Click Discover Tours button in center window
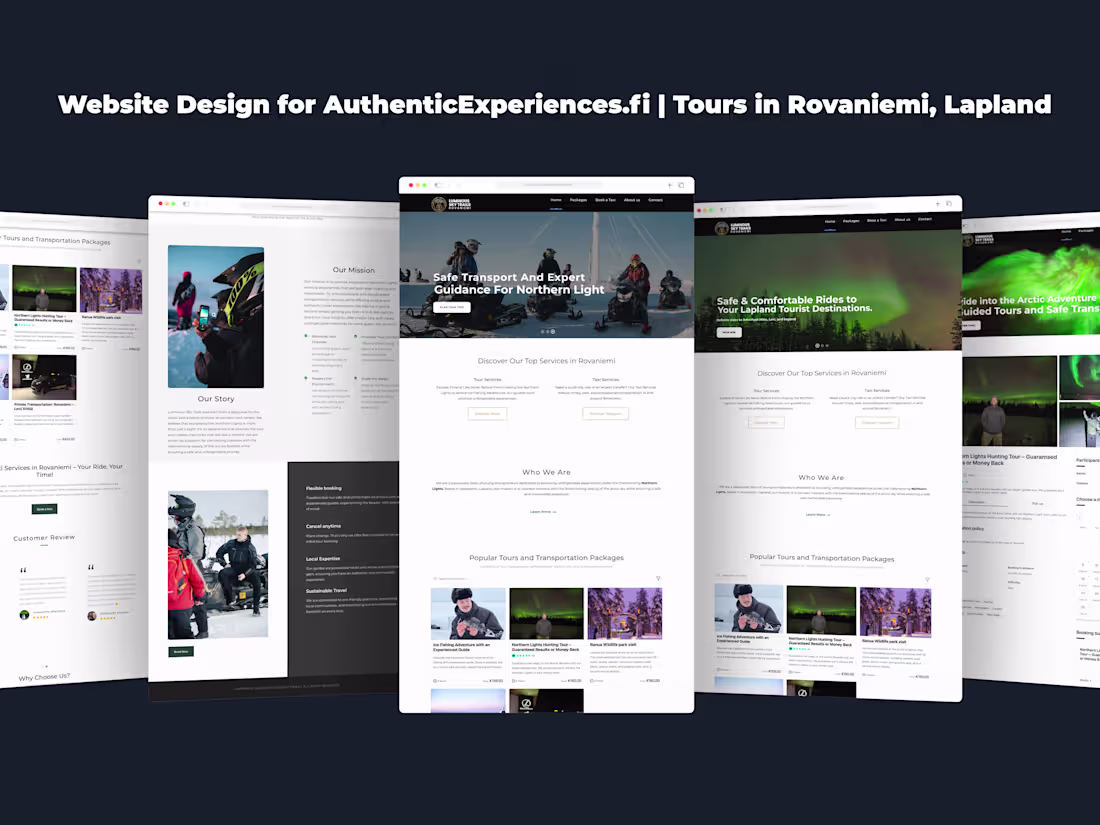 [488, 413]
